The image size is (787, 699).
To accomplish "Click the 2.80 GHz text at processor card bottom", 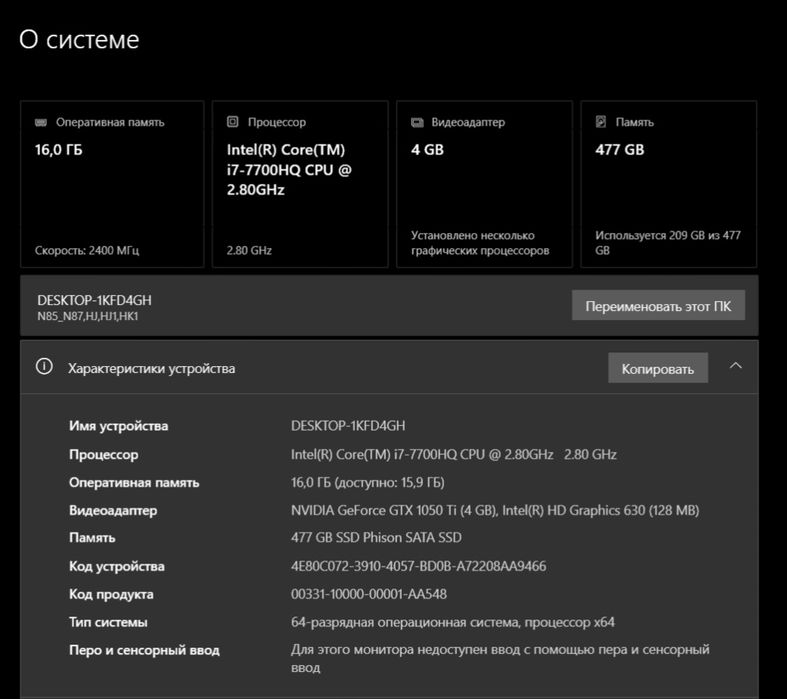I will click(249, 250).
